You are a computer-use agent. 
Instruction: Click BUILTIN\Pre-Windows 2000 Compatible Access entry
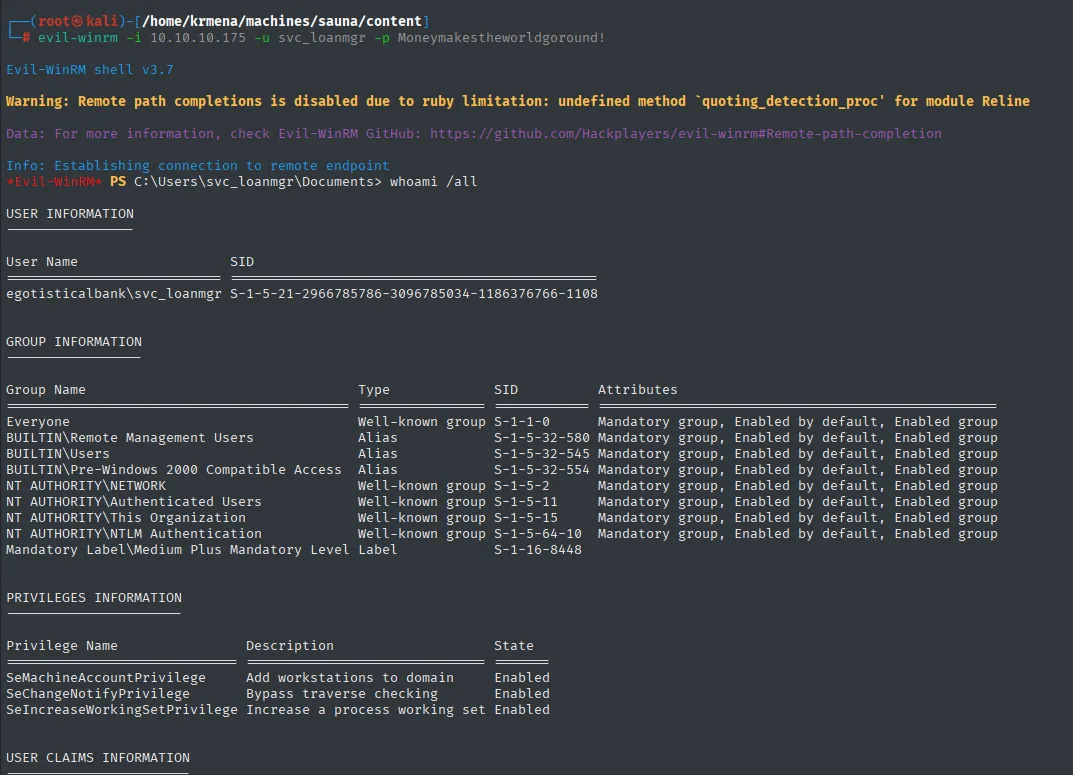[174, 469]
